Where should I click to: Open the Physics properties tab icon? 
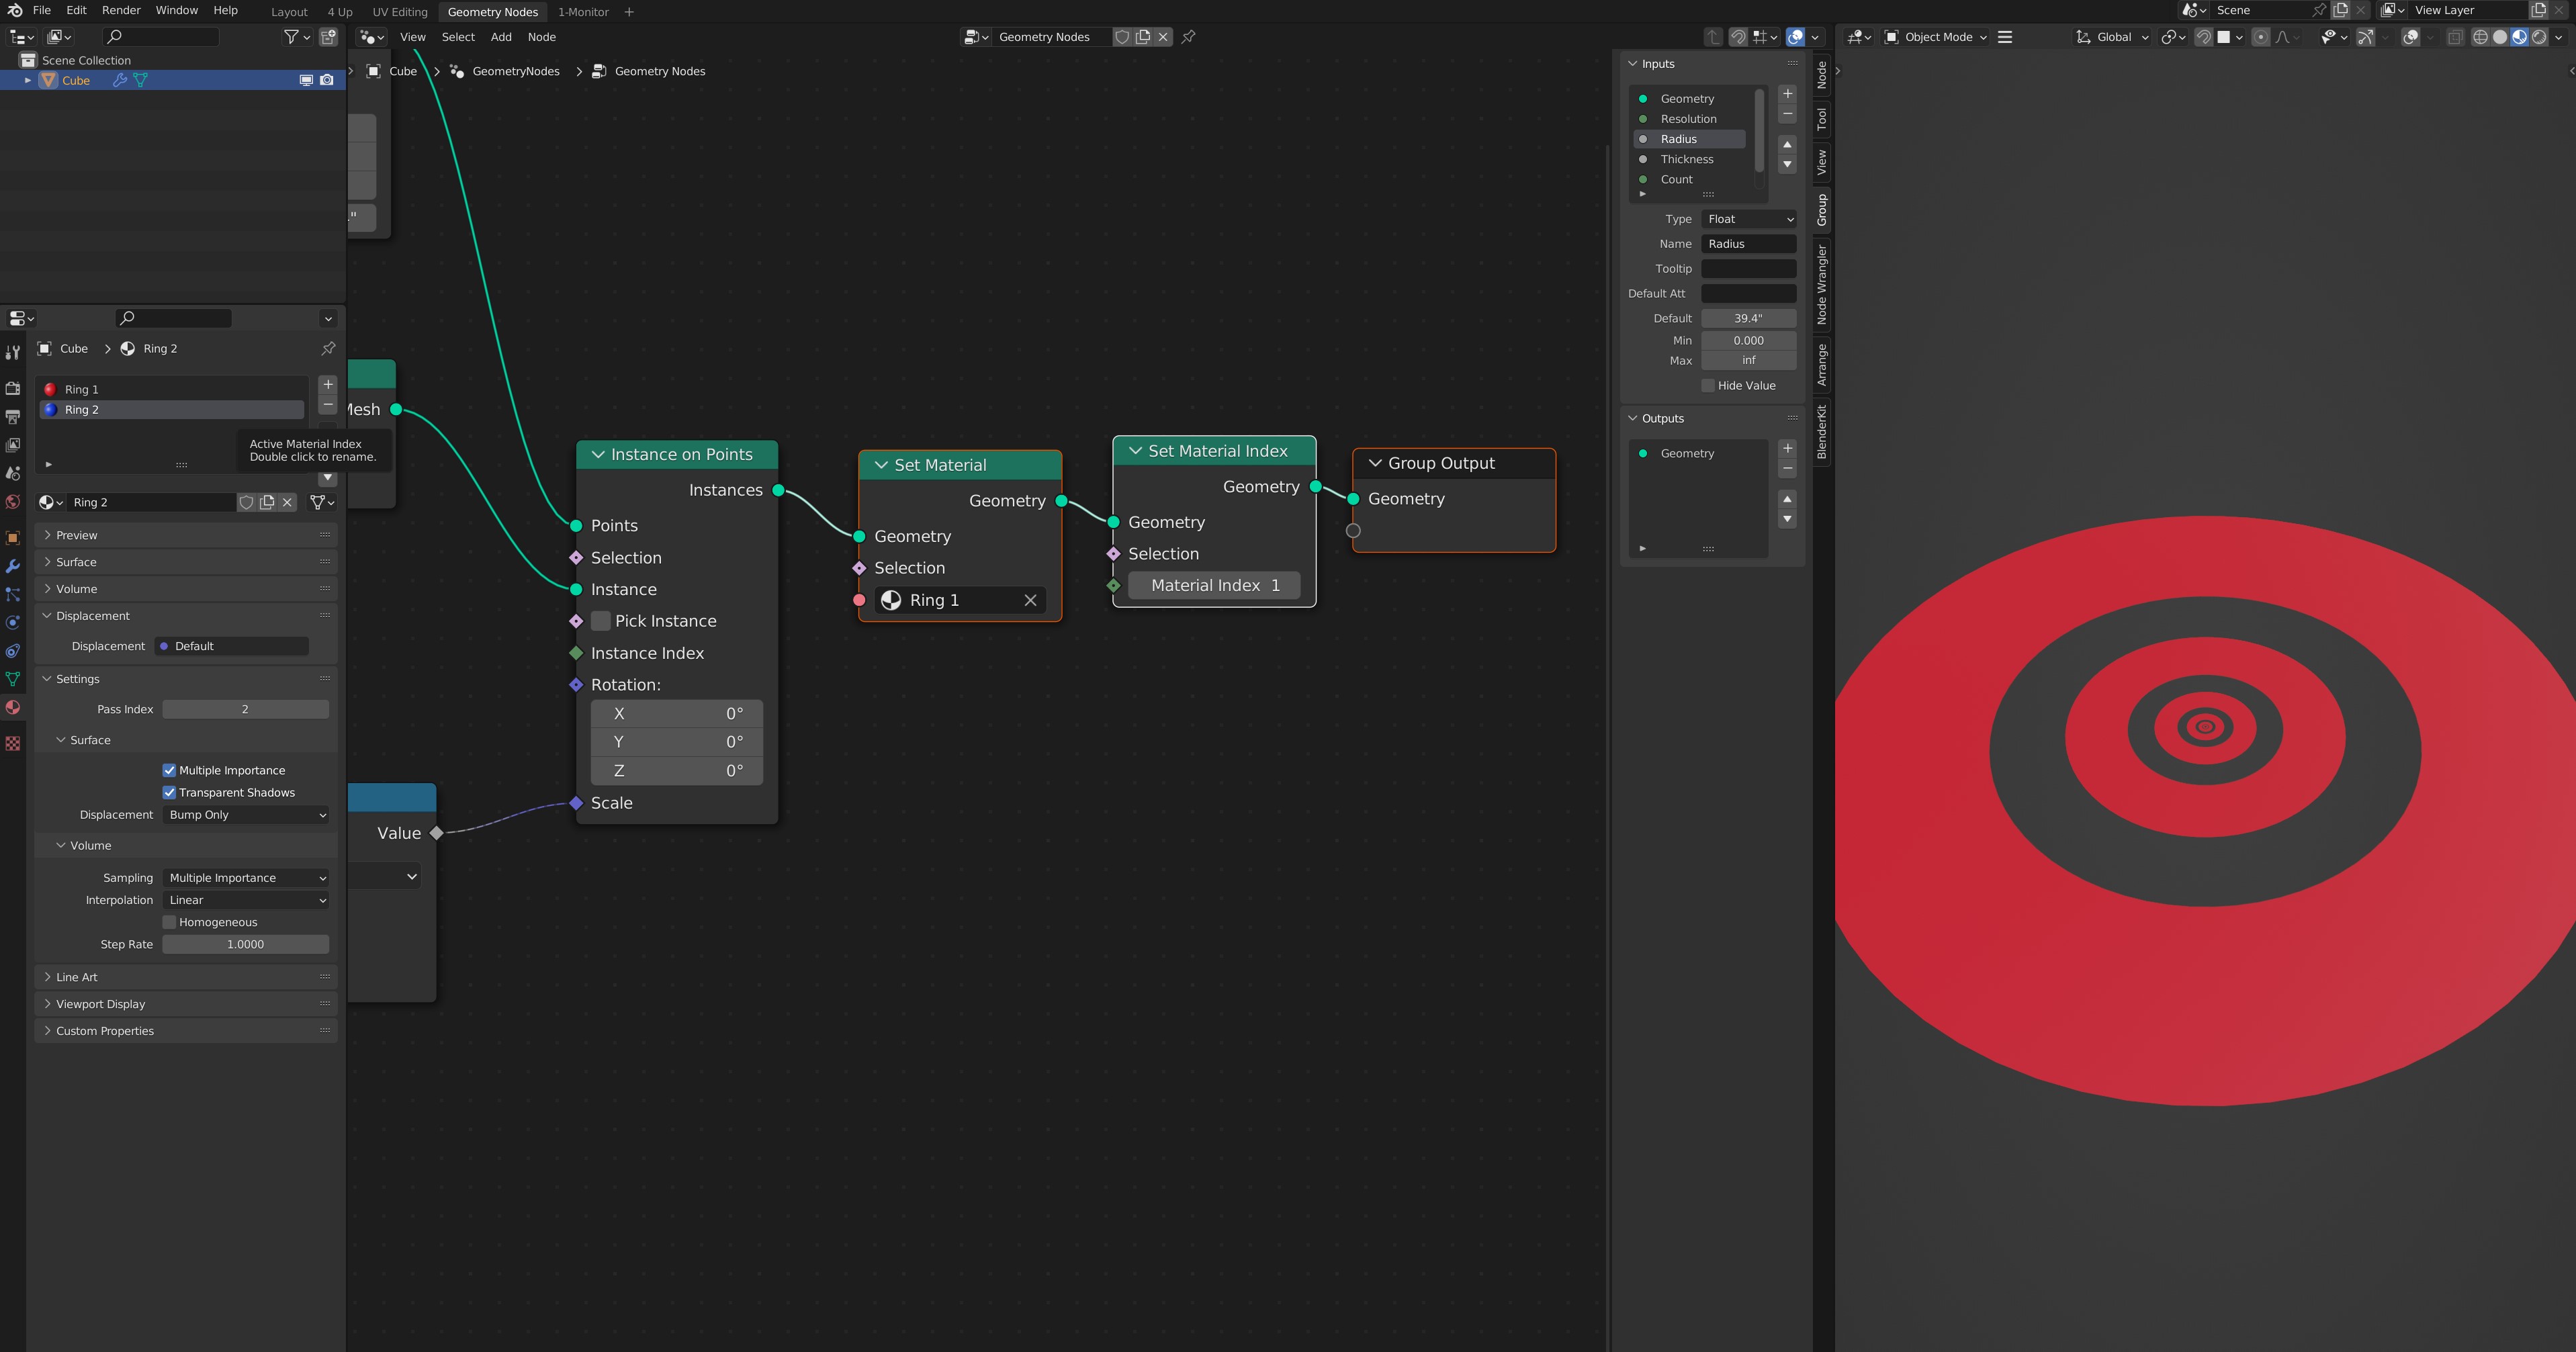[x=13, y=622]
